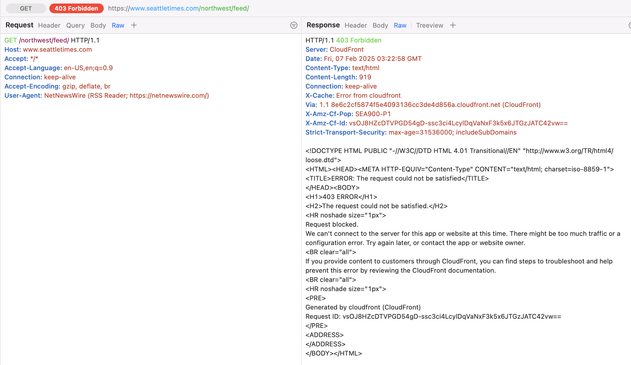Open the Request Header tab

pyautogui.click(x=49, y=25)
